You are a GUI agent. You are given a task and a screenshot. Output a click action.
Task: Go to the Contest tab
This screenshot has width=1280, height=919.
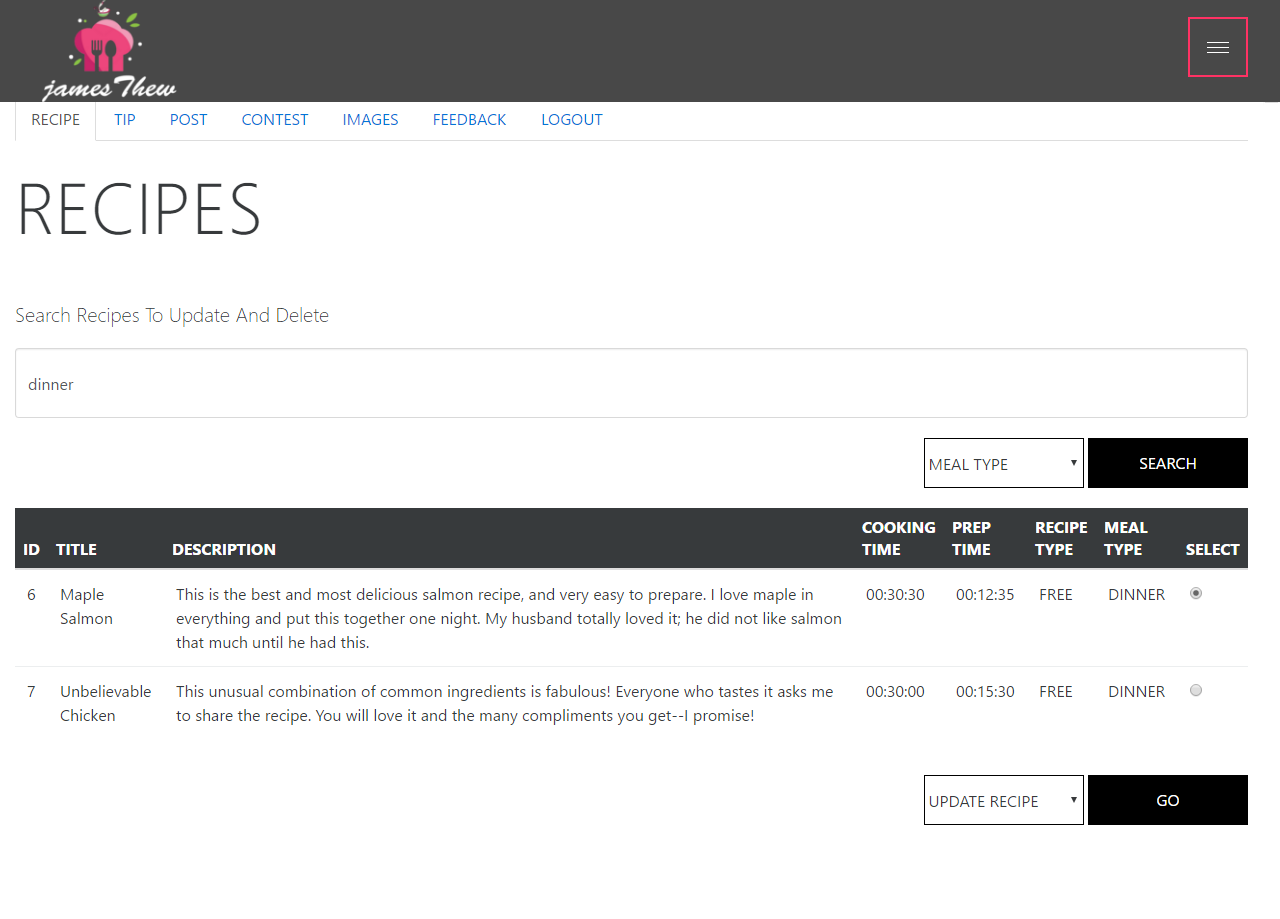(275, 120)
